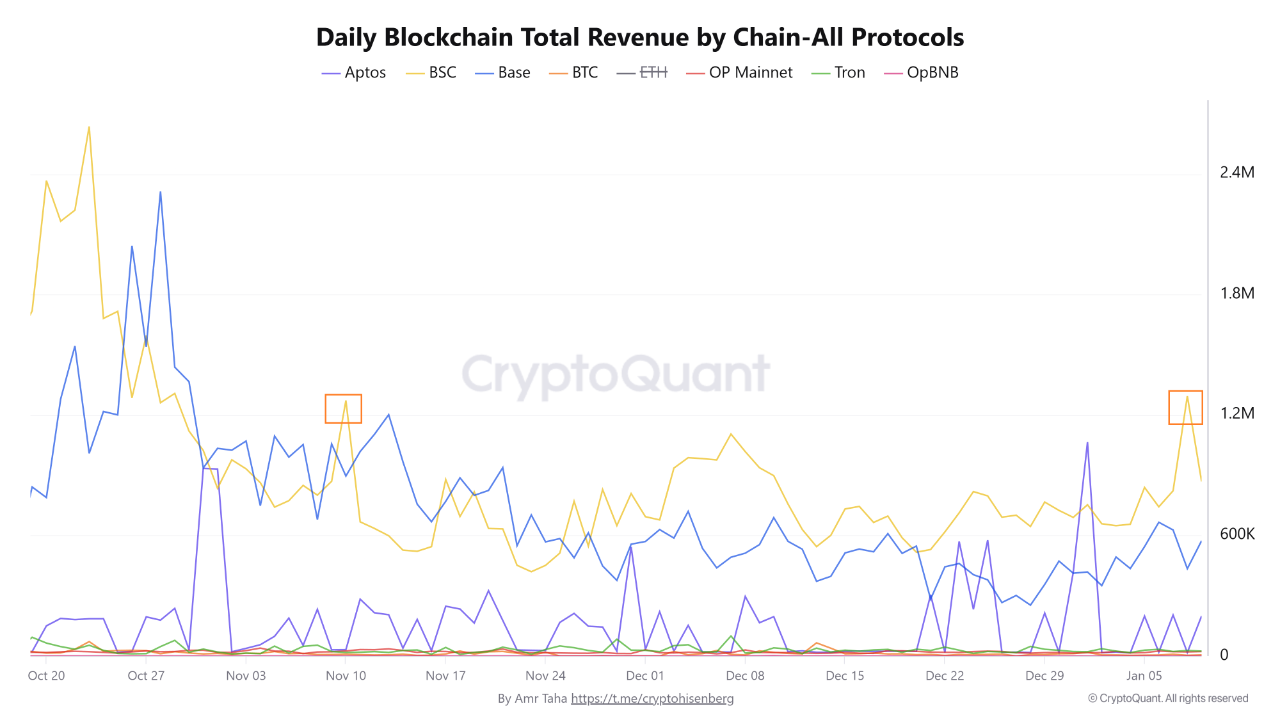The image size is (1280, 720).
Task: Click the CryptoQuant copyright notice
Action: click(1168, 698)
